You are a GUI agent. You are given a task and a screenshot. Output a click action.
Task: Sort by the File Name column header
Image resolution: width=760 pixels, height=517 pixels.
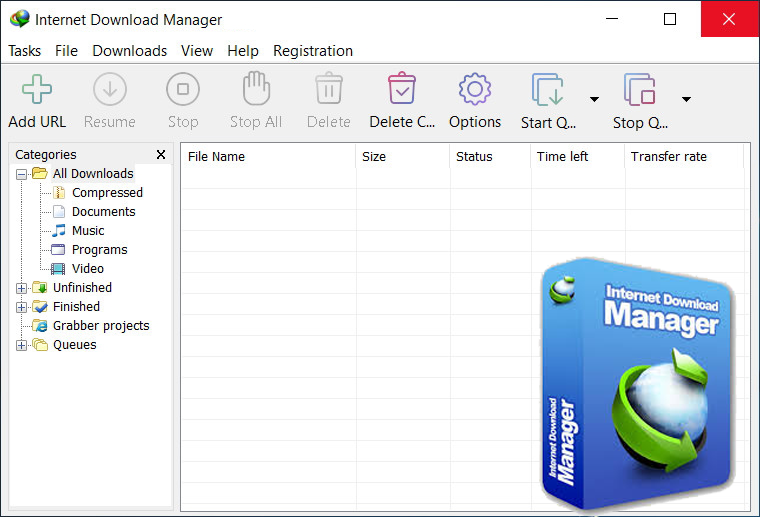(269, 157)
